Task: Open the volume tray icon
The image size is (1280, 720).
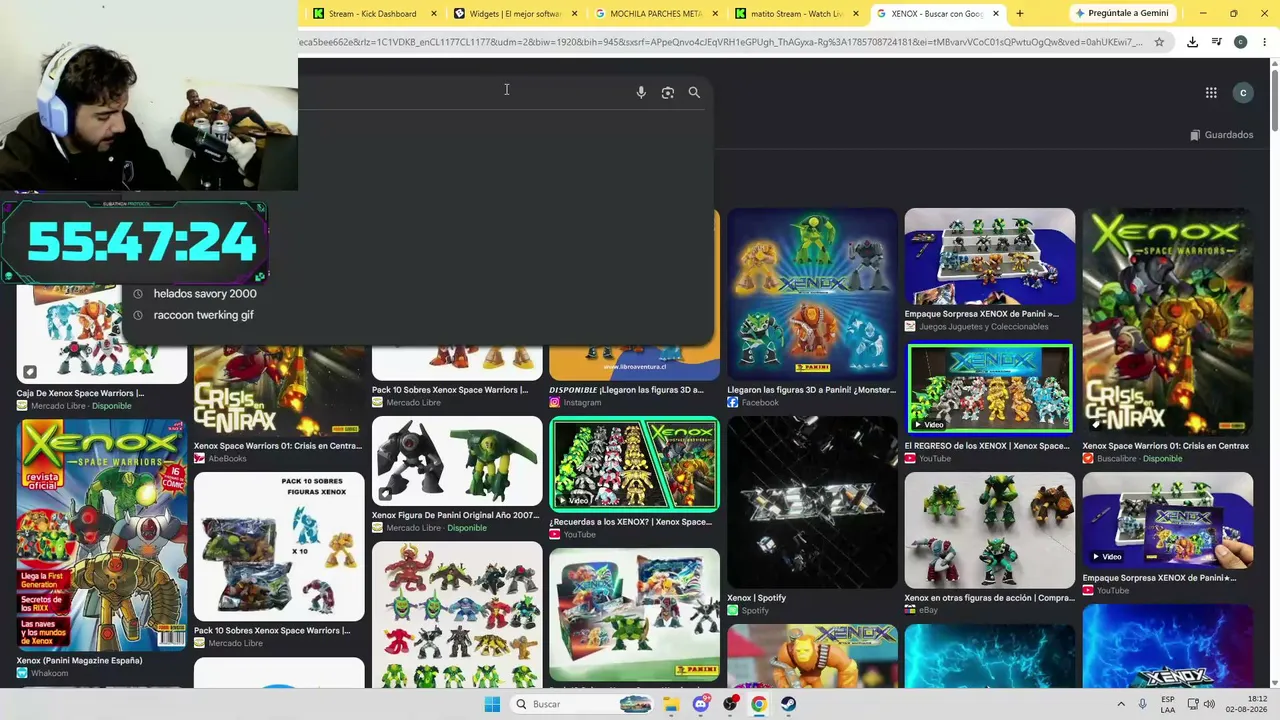Action: click(x=1209, y=704)
